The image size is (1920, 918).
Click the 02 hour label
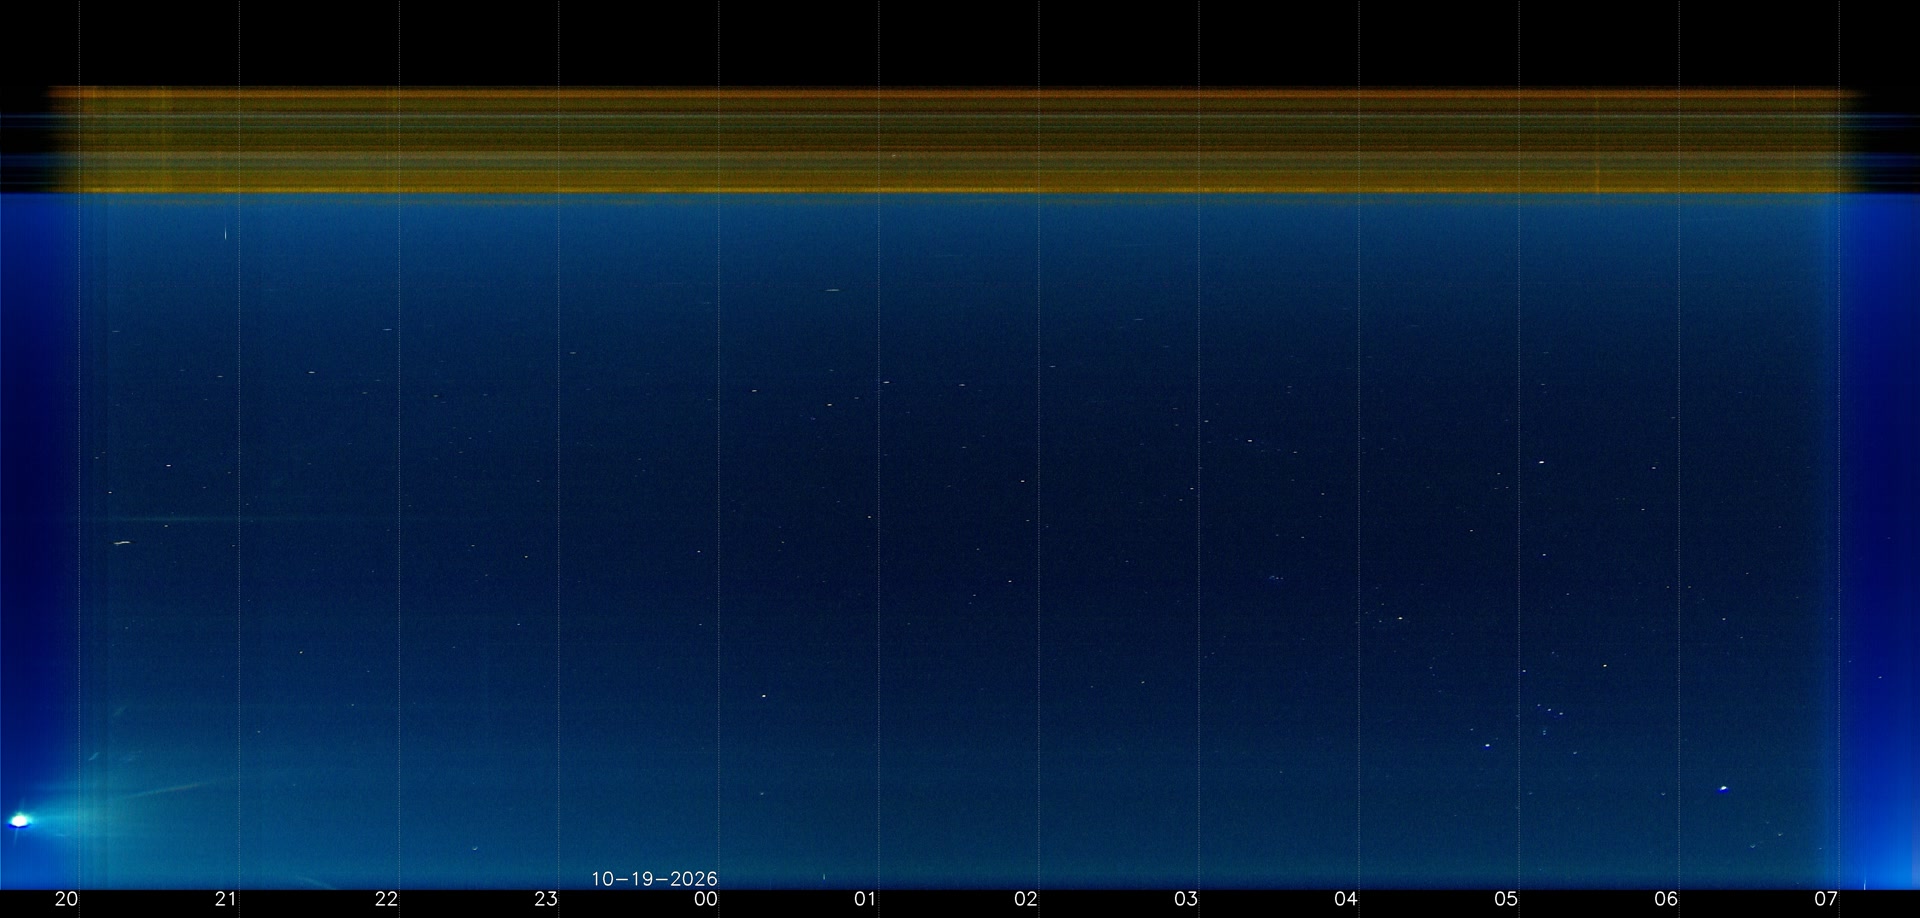click(x=1026, y=899)
